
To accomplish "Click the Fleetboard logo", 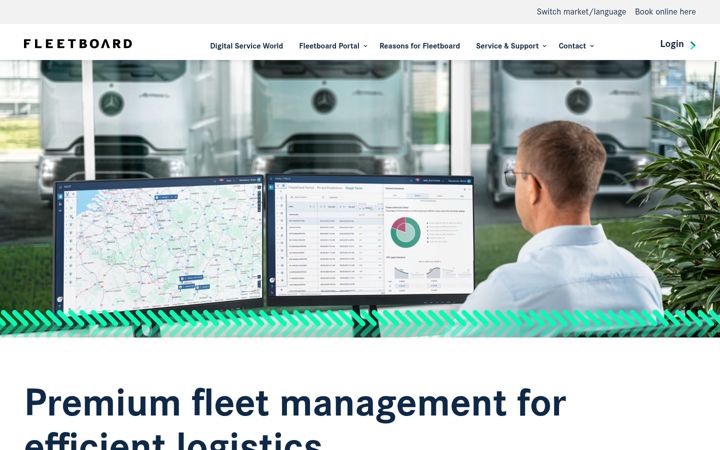I will [78, 44].
